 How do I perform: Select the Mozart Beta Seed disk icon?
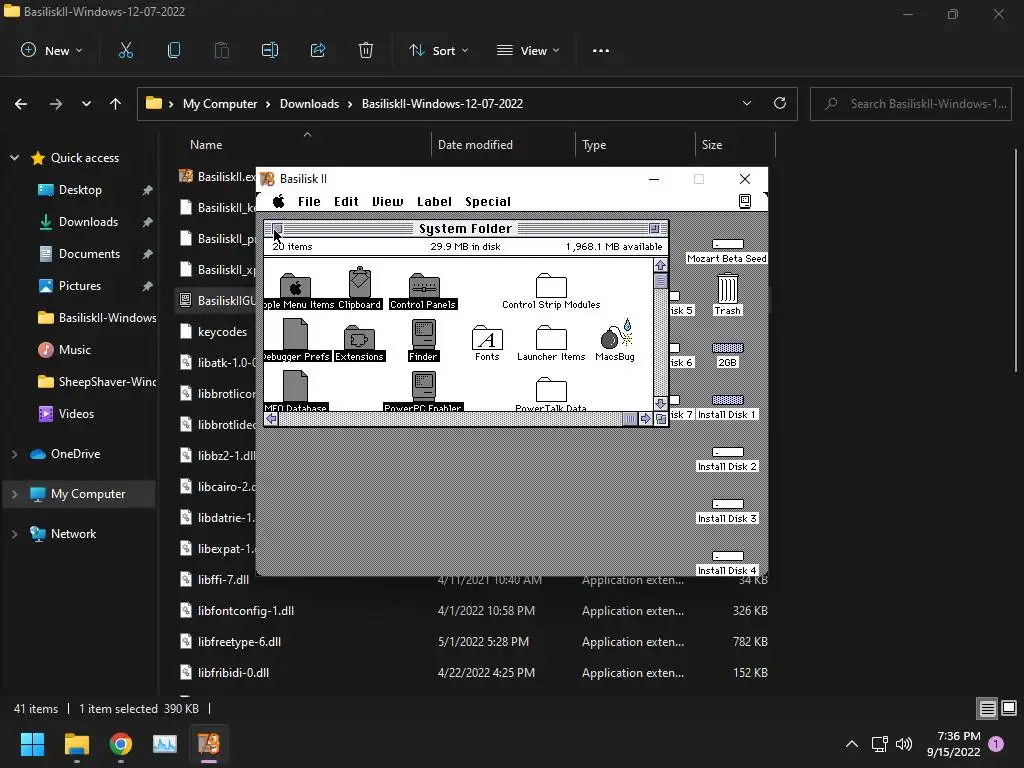pos(728,244)
